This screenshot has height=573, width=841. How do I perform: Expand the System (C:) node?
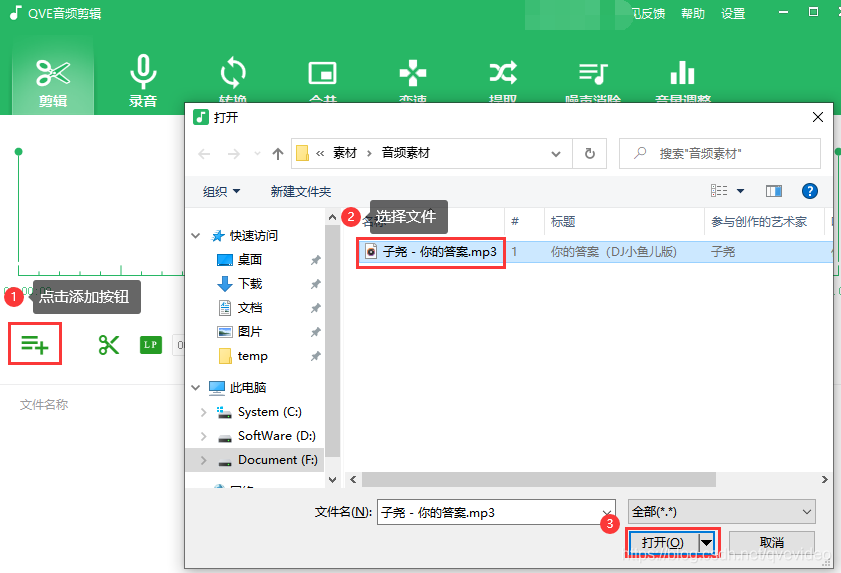pyautogui.click(x=204, y=412)
